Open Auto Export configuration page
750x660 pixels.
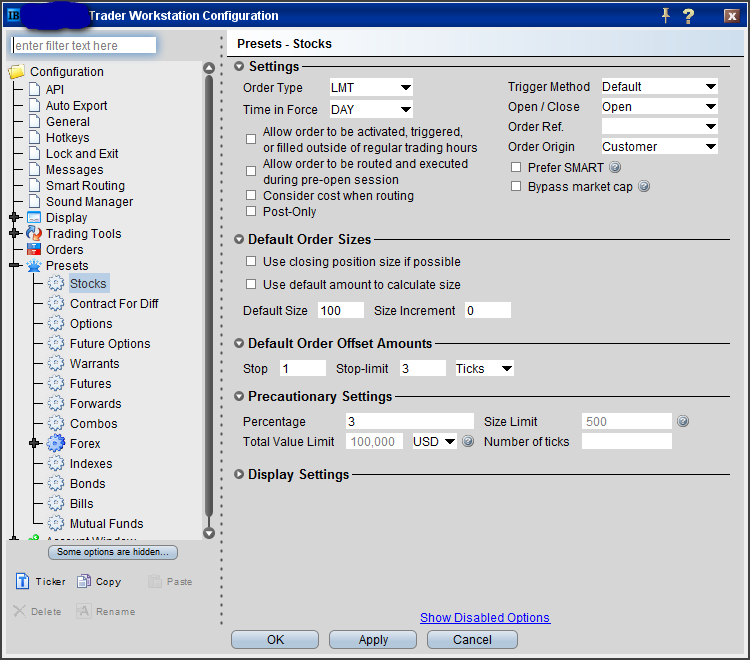pos(77,105)
